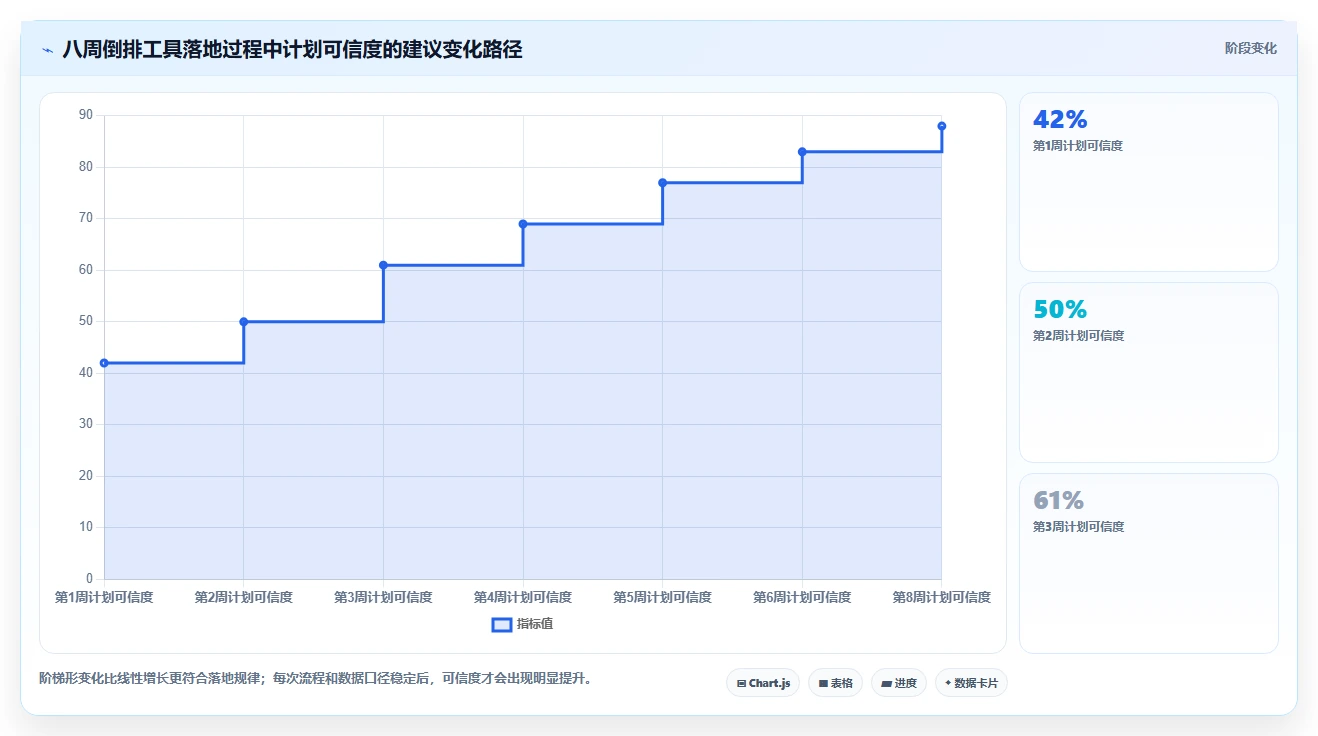Click the Chart.js chip
Viewport: 1318px width, 736px height.
point(763,683)
